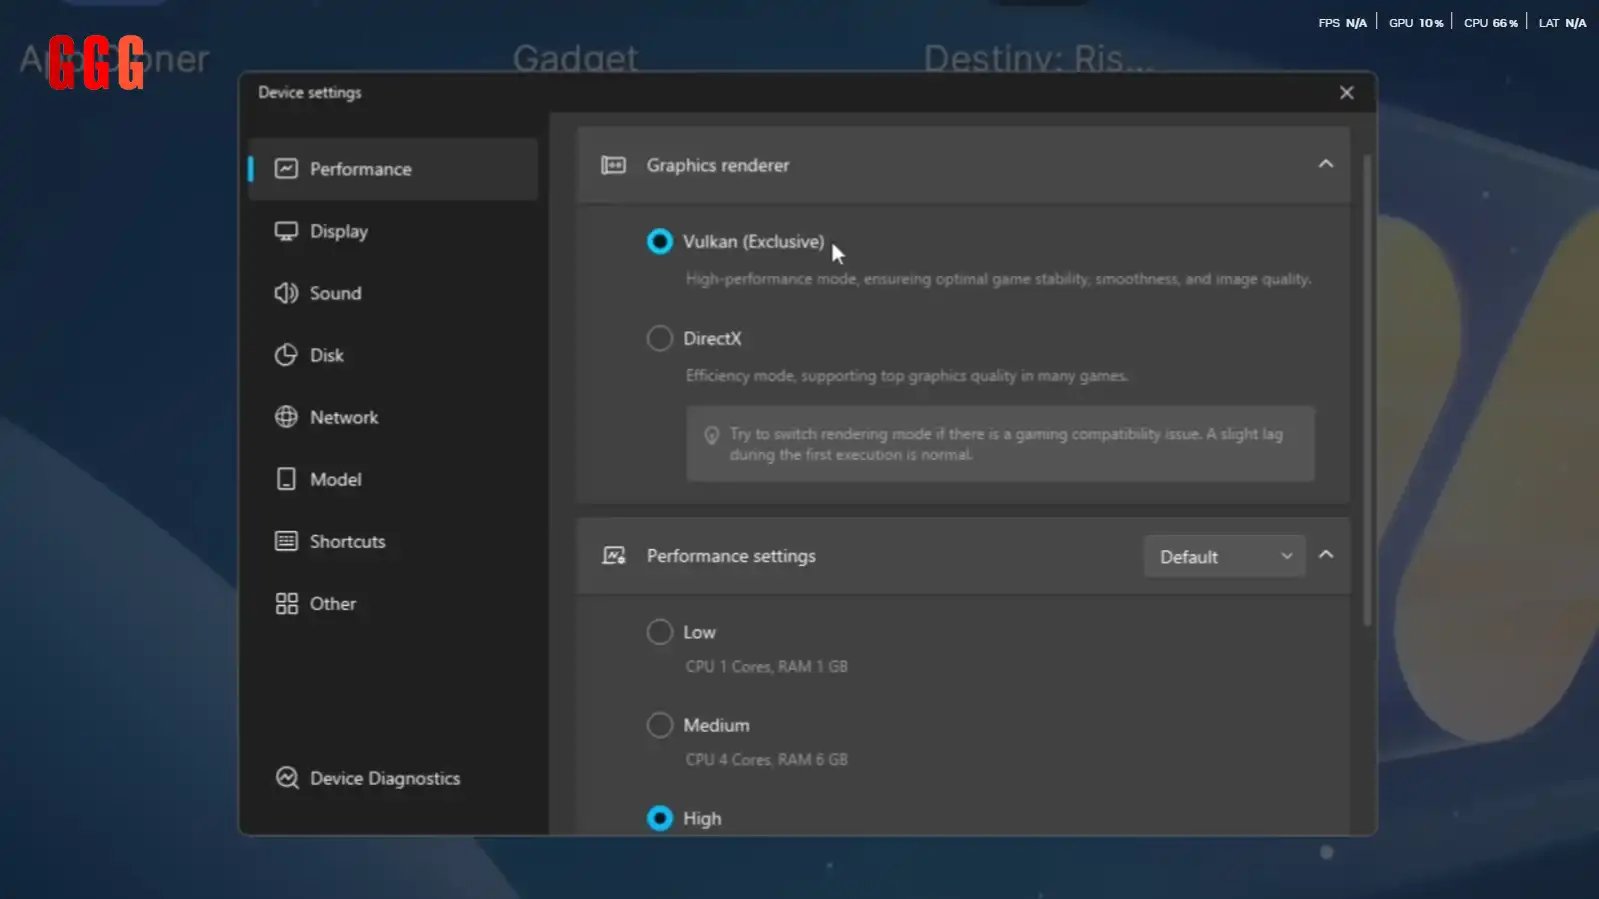Click the Performance settings section icon
Screen dimensions: 1599x899
tap(613, 555)
